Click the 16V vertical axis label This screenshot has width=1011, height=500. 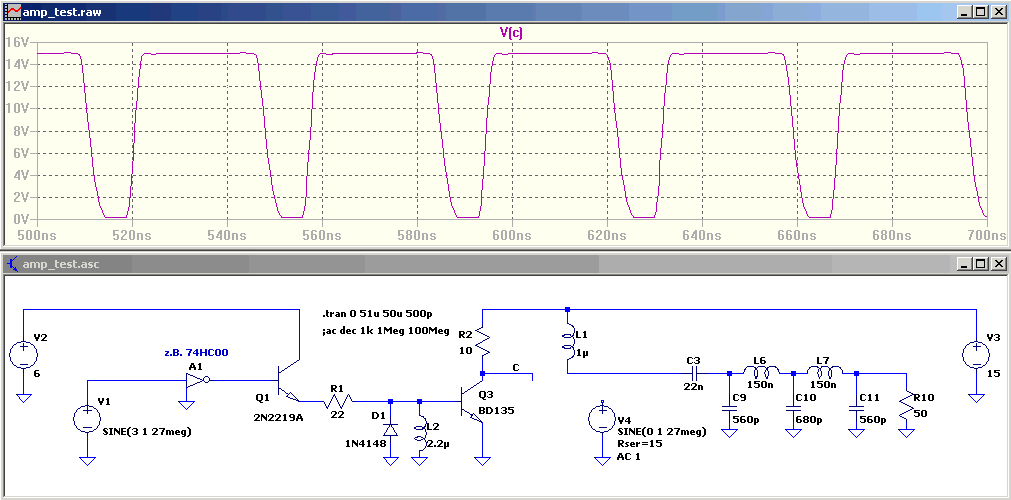click(x=17, y=42)
